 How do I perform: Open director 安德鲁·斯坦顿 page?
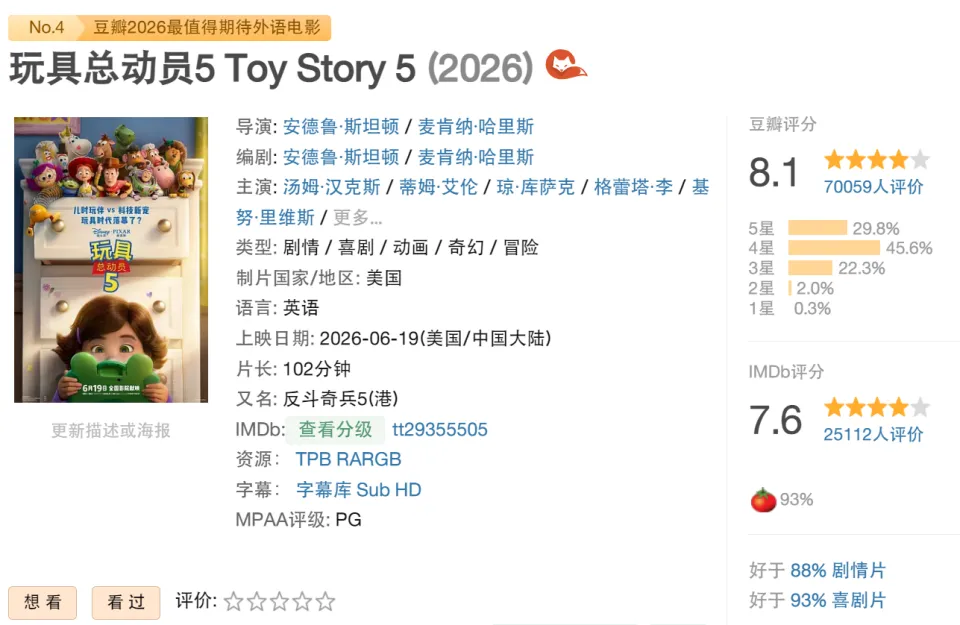341,127
